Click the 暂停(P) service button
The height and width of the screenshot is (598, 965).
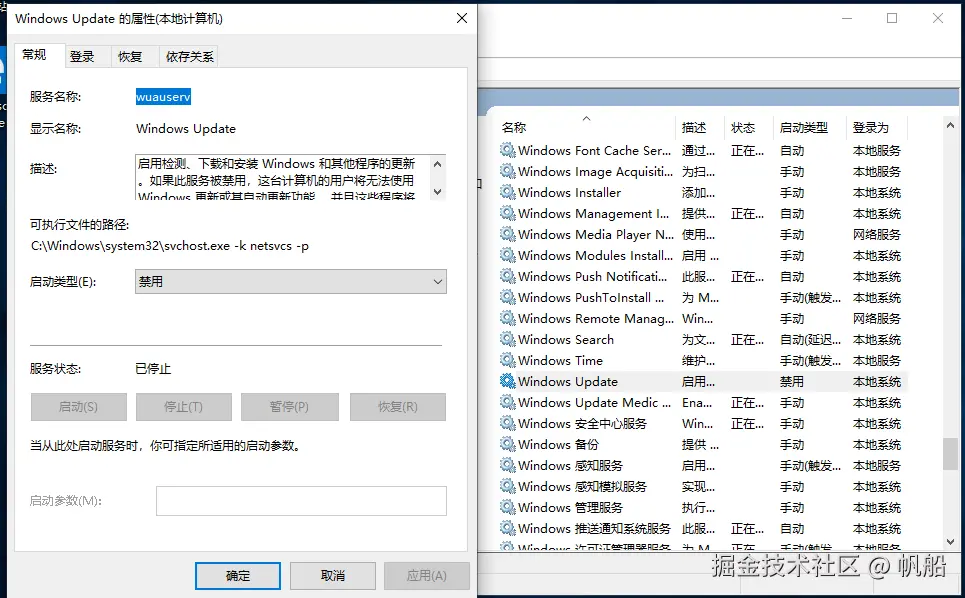(289, 407)
